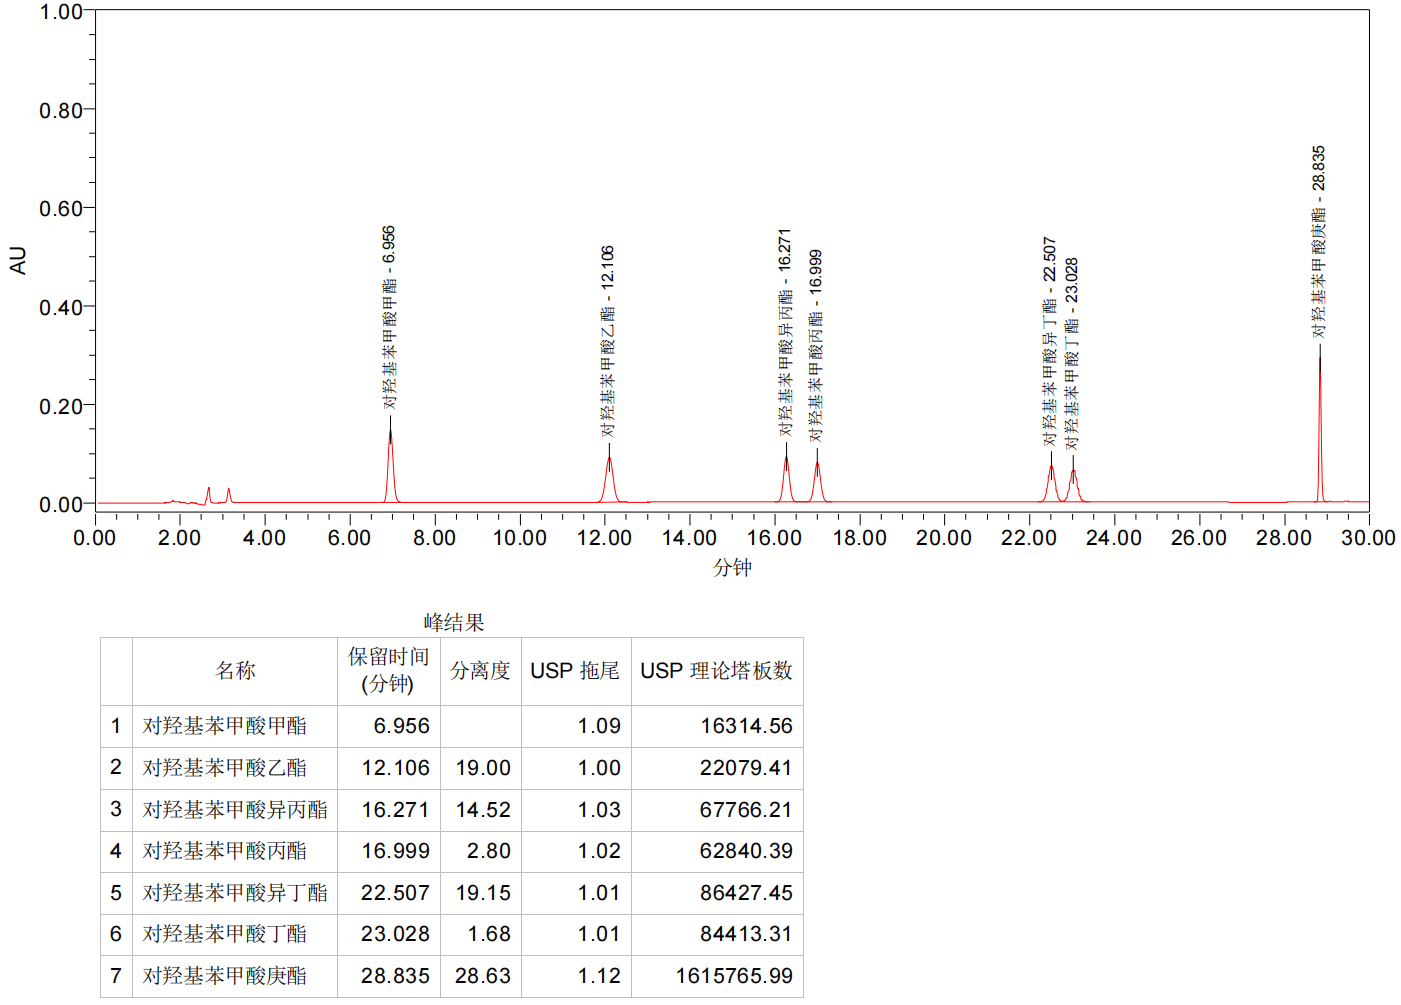
Task: Select the plate count cell 1615765.99
Action: click(733, 976)
